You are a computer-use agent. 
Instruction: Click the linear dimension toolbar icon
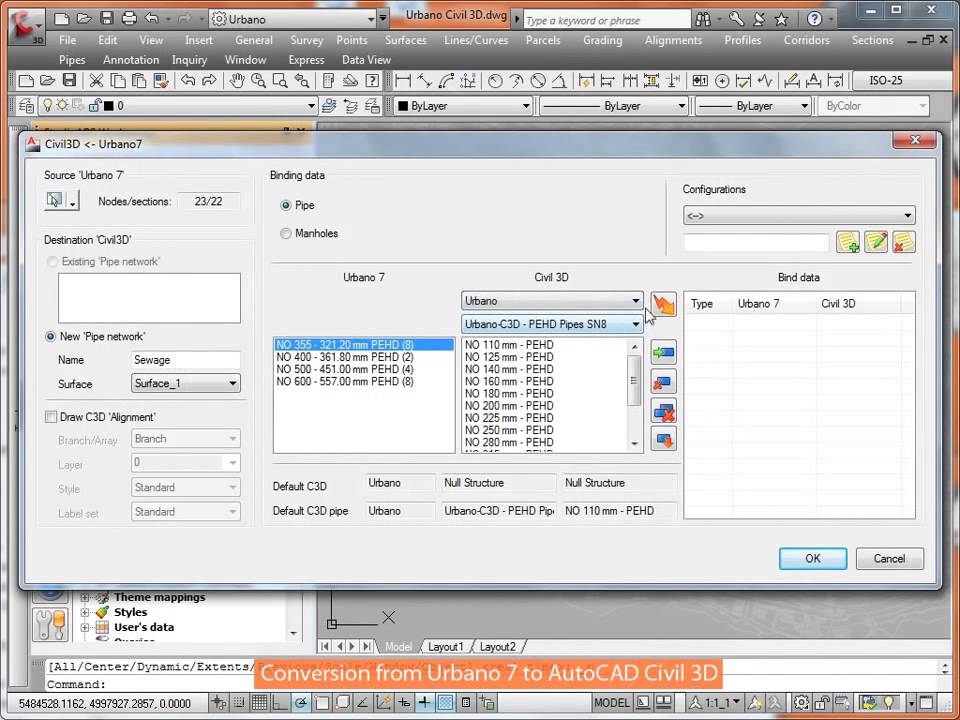click(x=402, y=80)
